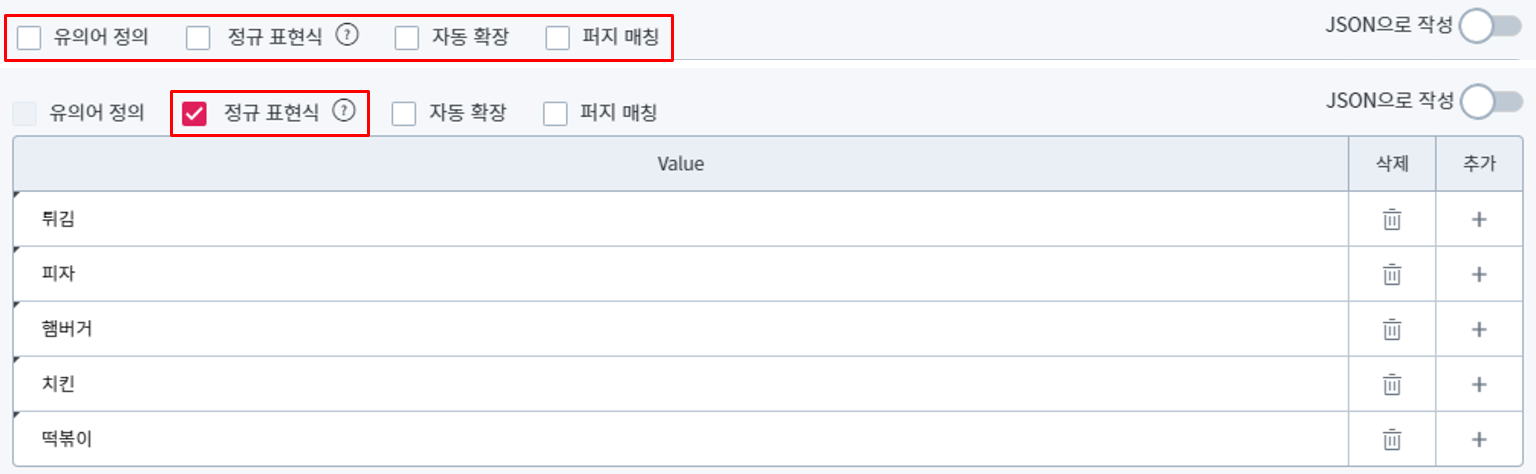This screenshot has width=1536, height=474.
Task: Delete the 치킨 entry
Action: click(x=1391, y=384)
